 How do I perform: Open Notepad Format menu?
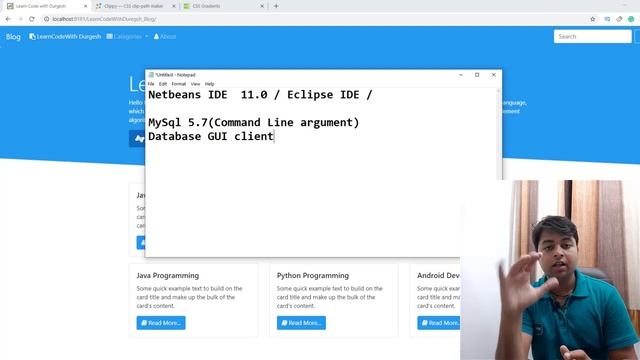coord(178,84)
